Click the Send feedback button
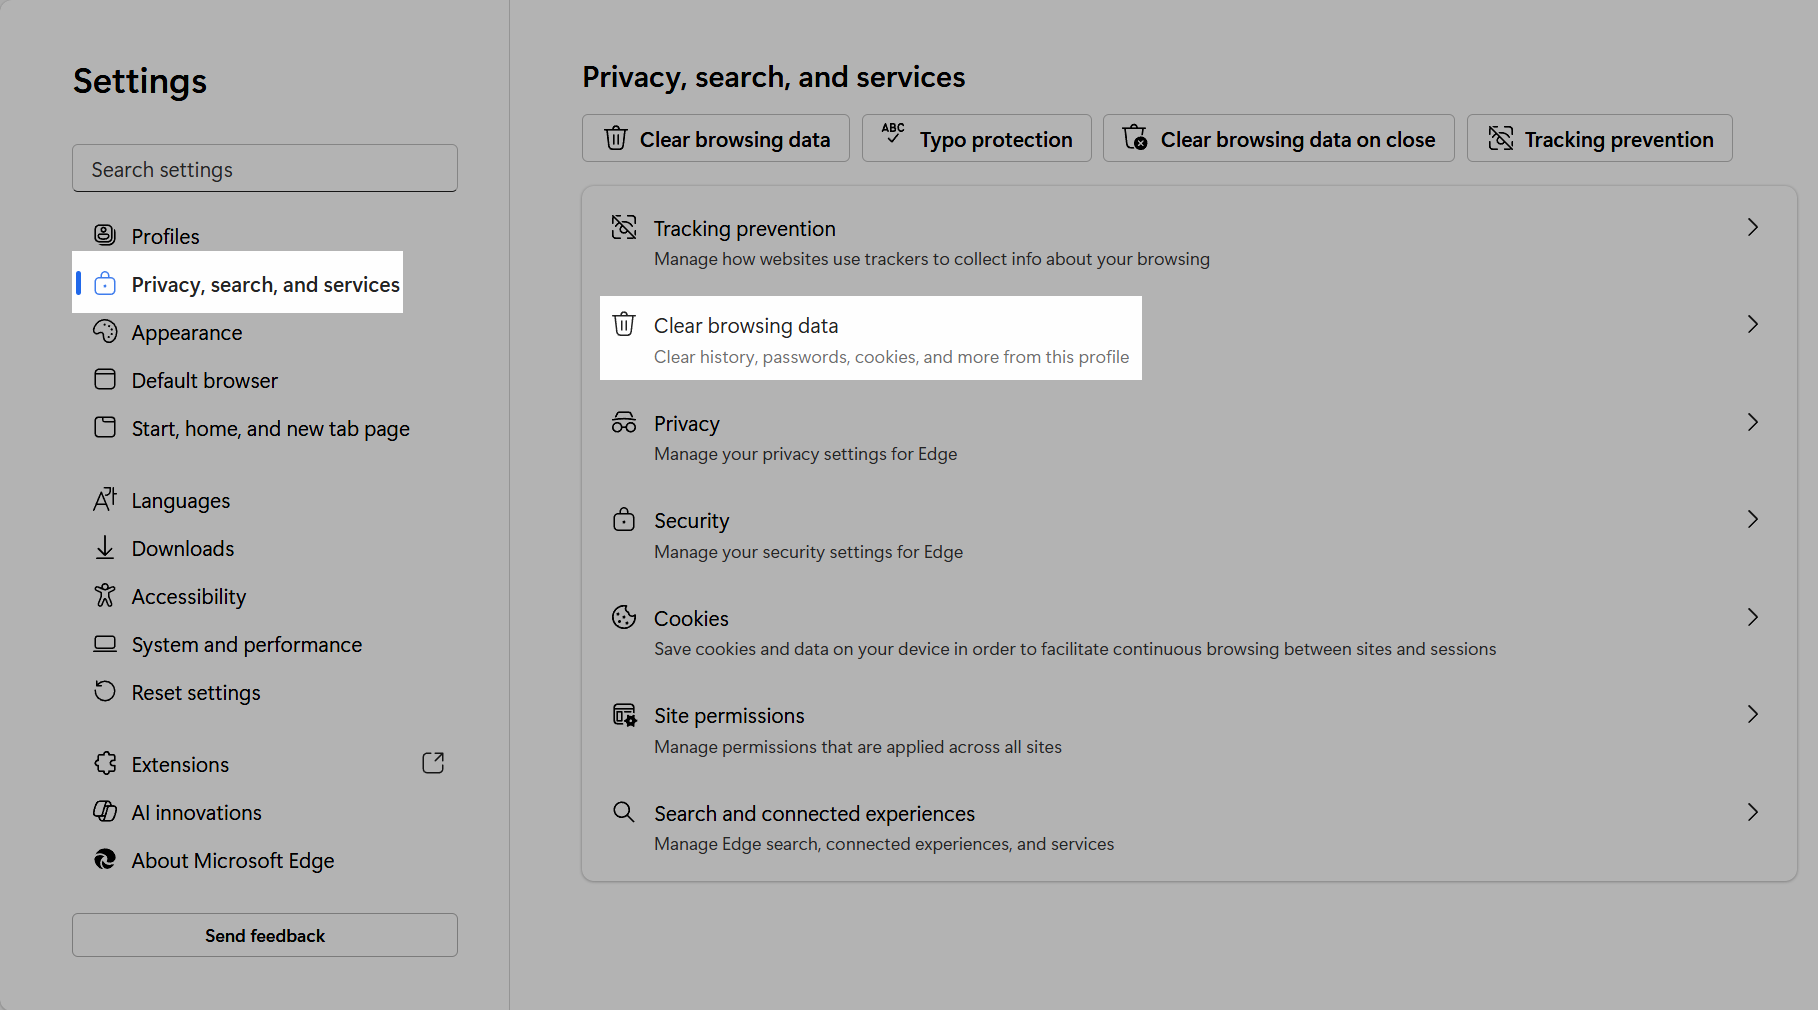Image resolution: width=1818 pixels, height=1010 pixels. (265, 935)
